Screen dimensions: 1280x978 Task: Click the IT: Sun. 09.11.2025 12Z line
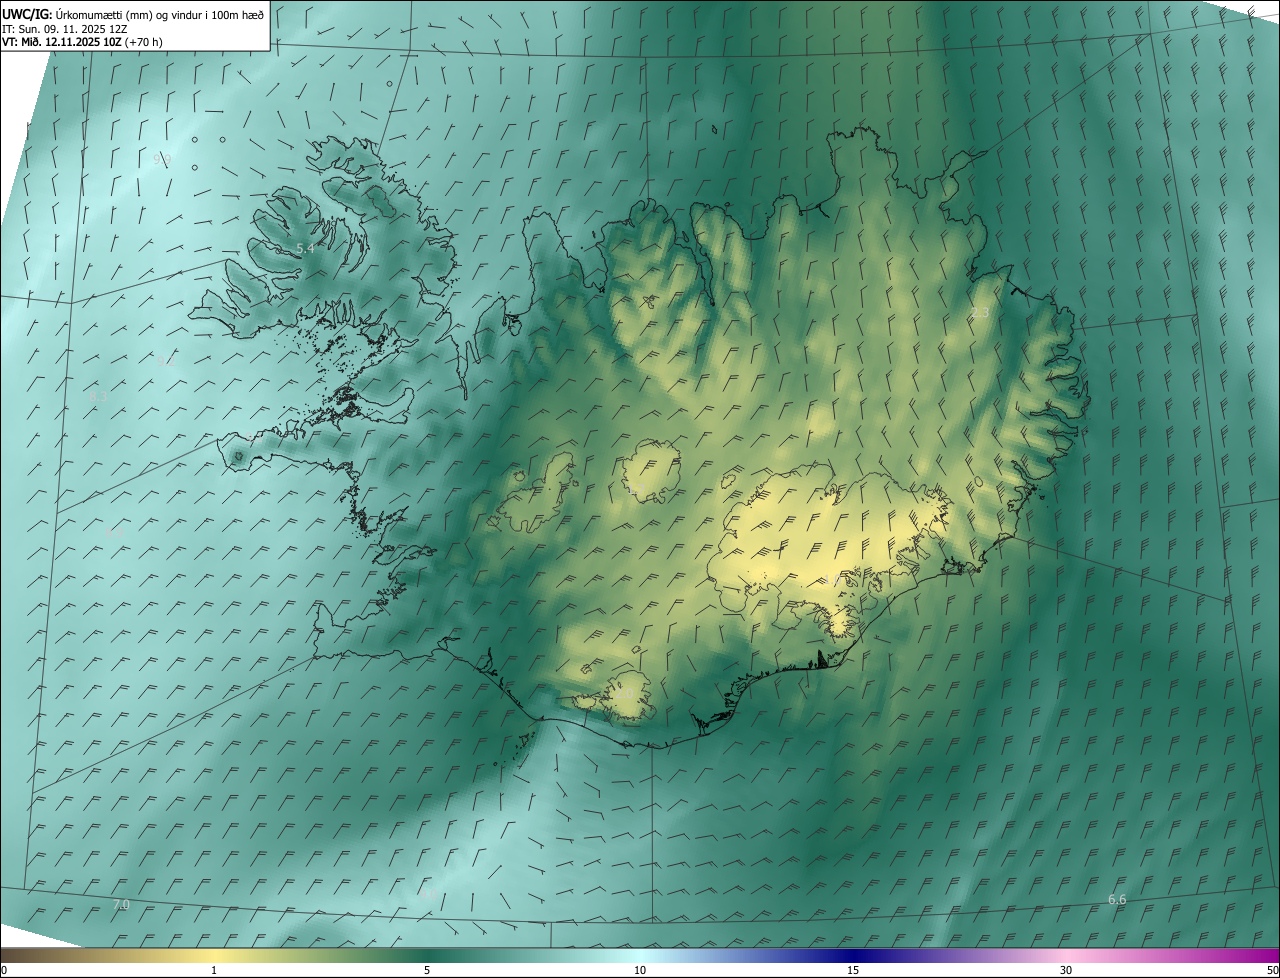[x=65, y=28]
